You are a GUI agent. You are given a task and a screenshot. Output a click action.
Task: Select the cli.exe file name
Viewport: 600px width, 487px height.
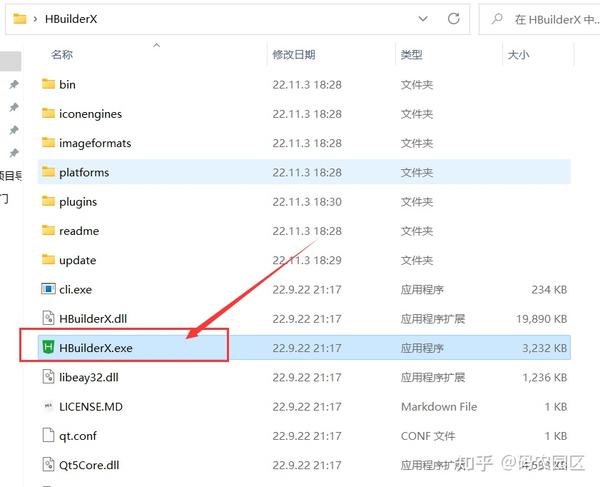75,289
